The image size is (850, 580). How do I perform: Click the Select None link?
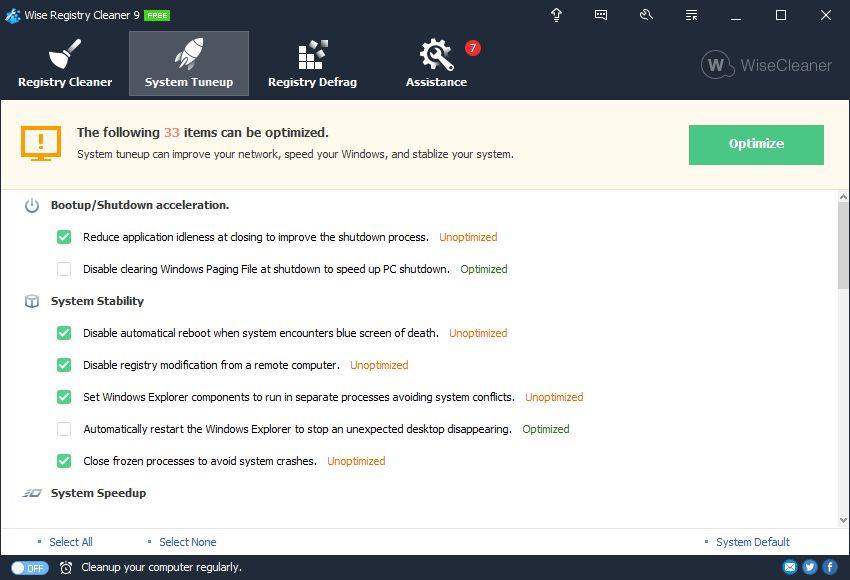(187, 542)
